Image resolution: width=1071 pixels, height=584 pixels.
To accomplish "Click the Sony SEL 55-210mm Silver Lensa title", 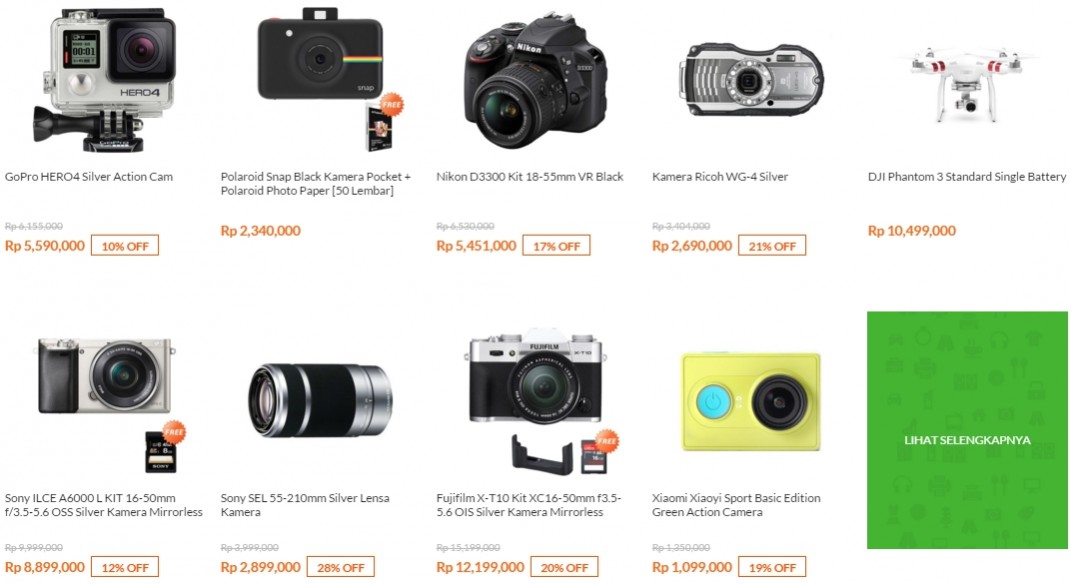I will click(x=305, y=505).
